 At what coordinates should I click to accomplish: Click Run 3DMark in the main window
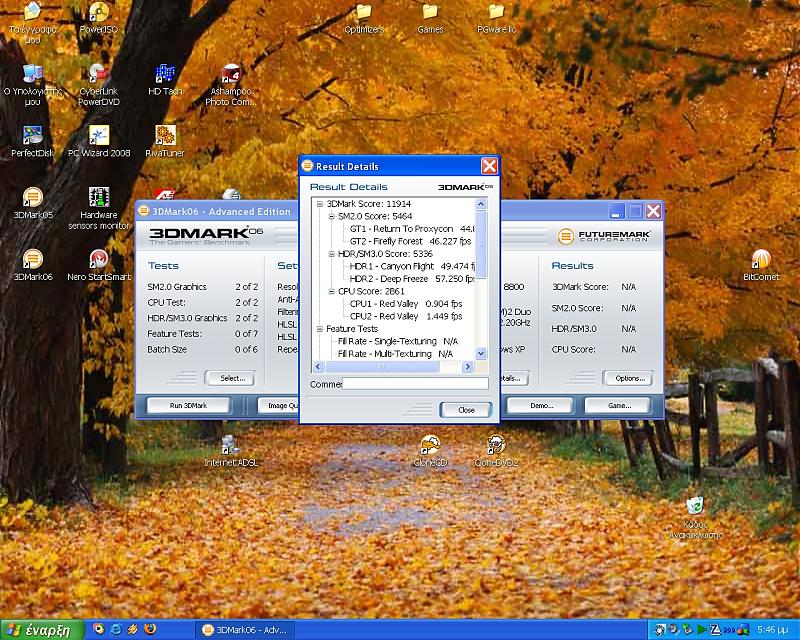click(x=188, y=406)
